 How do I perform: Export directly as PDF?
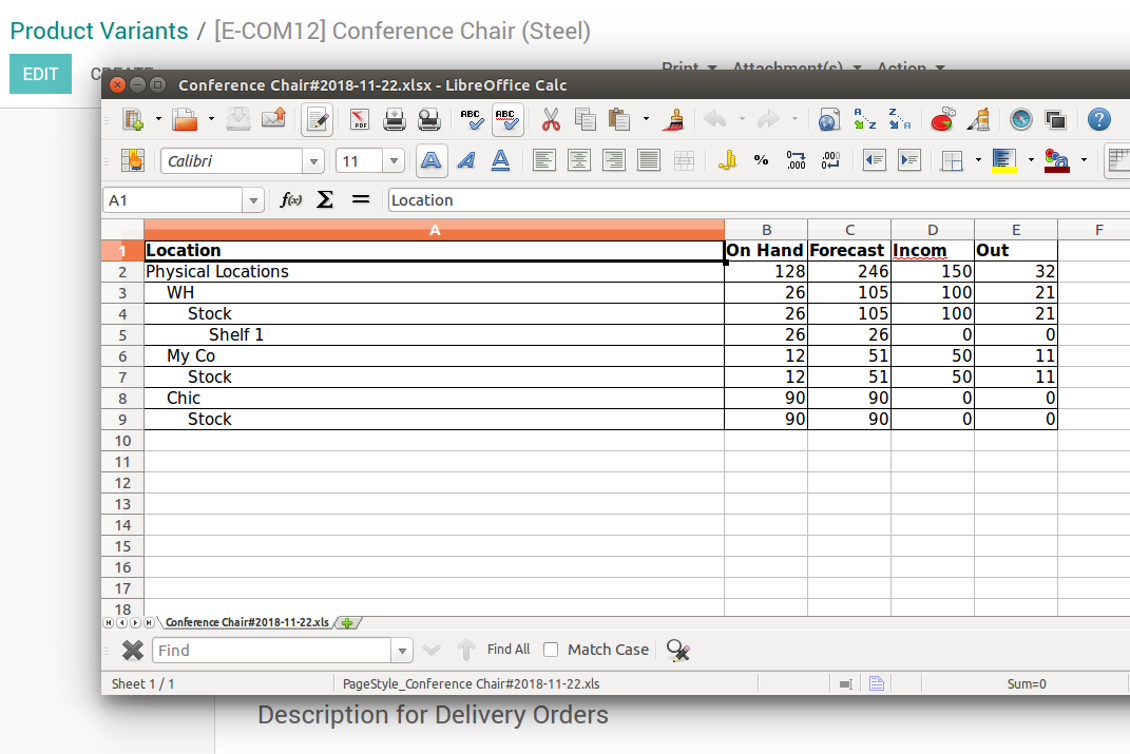pos(359,119)
